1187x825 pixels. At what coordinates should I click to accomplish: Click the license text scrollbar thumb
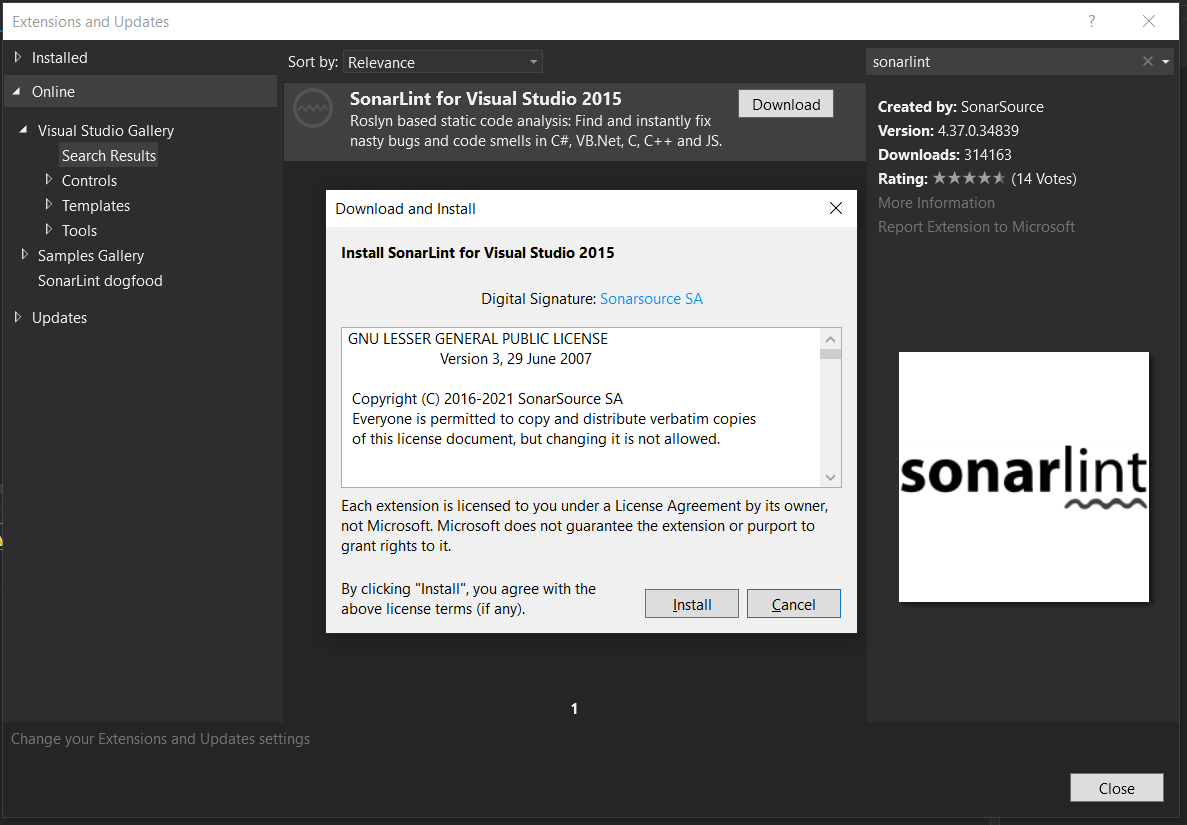coord(830,354)
